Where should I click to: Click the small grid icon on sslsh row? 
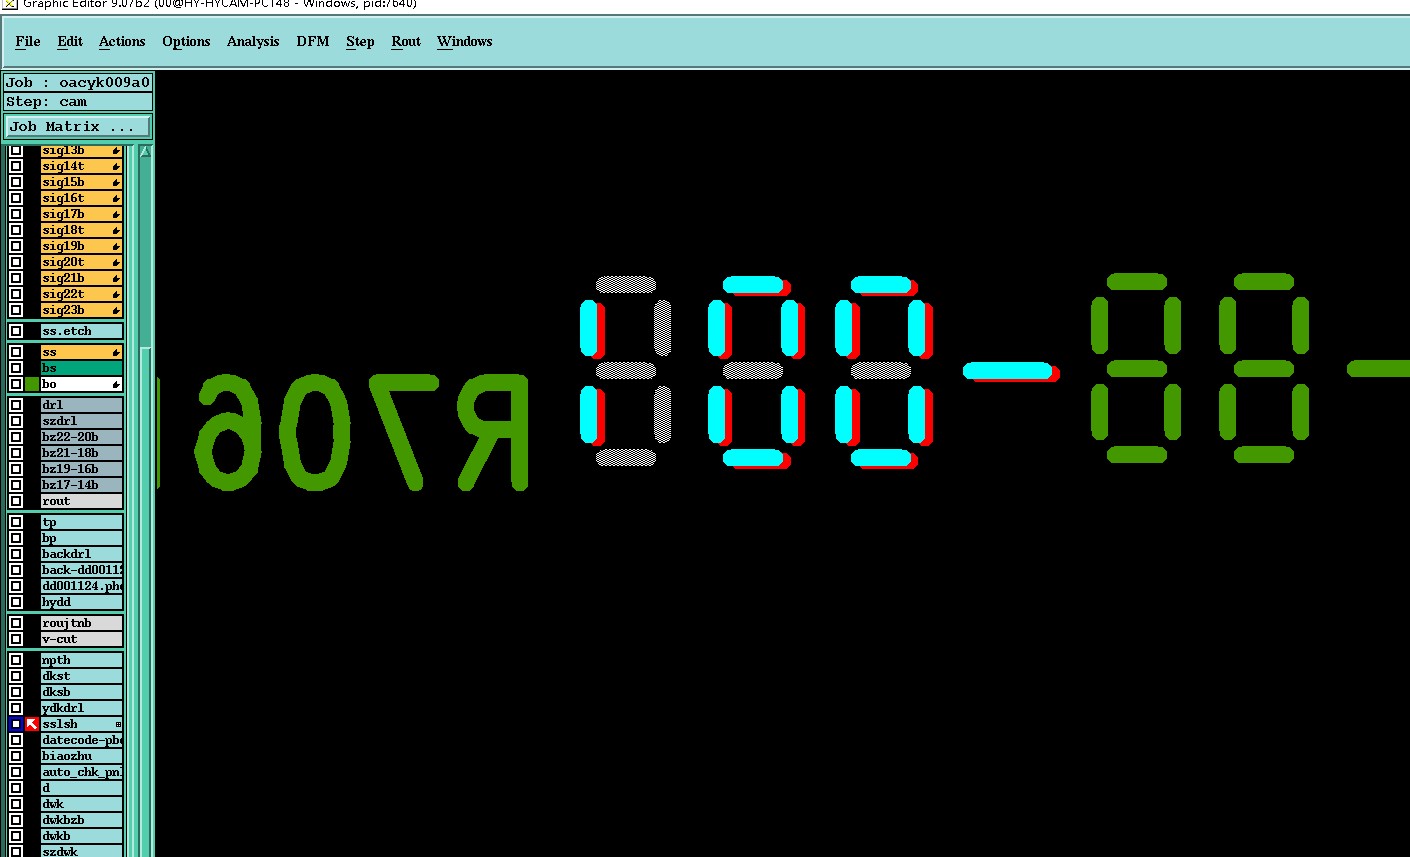click(x=118, y=724)
